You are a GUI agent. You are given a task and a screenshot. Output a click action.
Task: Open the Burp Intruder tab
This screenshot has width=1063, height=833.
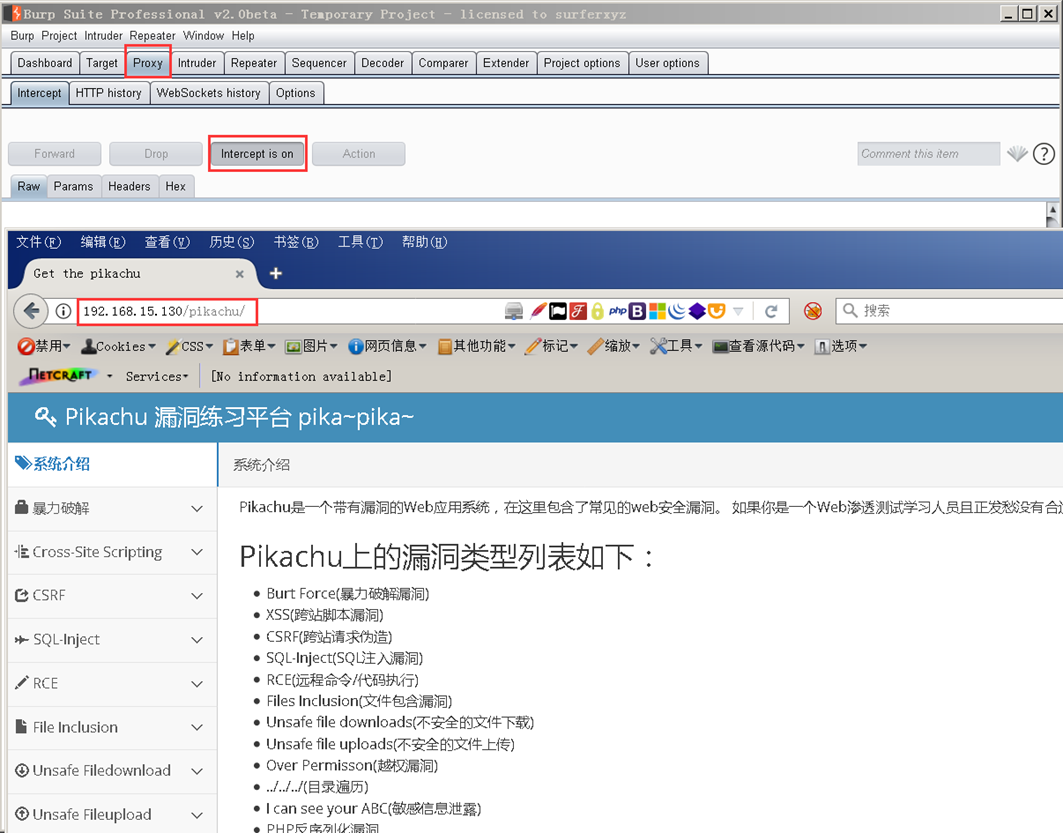(x=197, y=63)
